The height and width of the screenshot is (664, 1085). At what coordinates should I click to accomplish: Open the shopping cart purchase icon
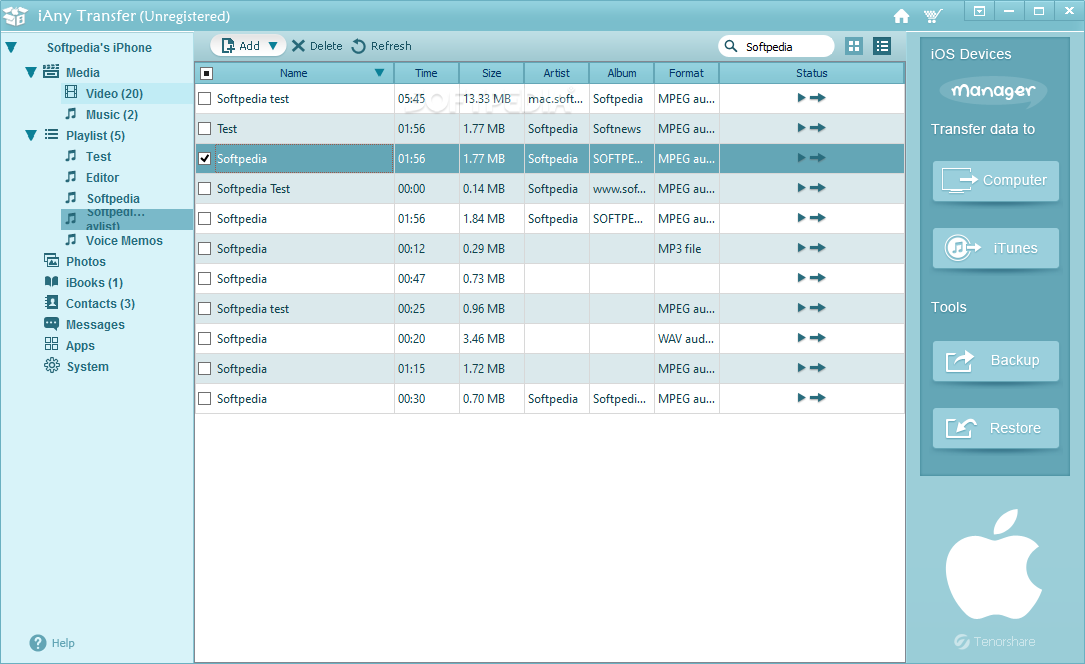tap(933, 16)
